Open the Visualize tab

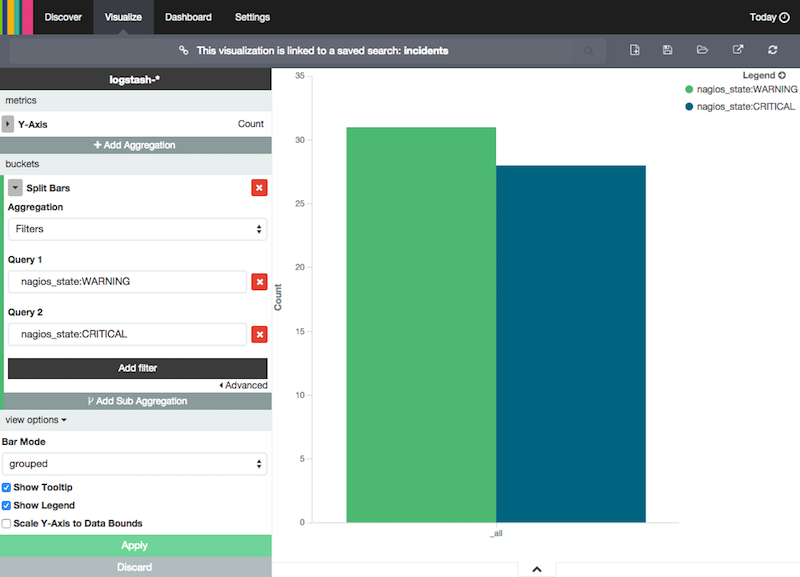coord(123,17)
